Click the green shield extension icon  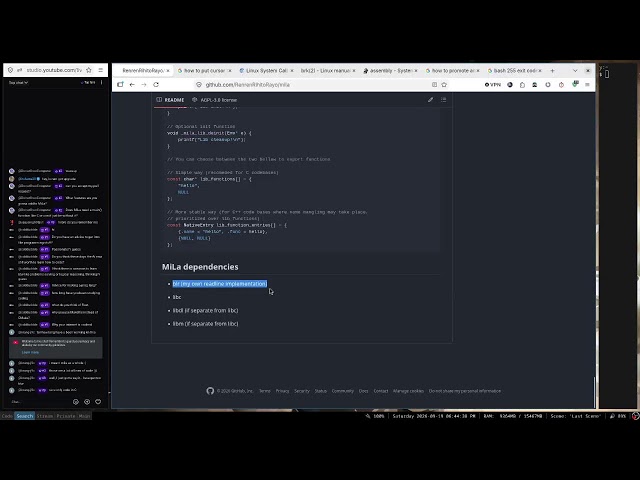coord(576,84)
